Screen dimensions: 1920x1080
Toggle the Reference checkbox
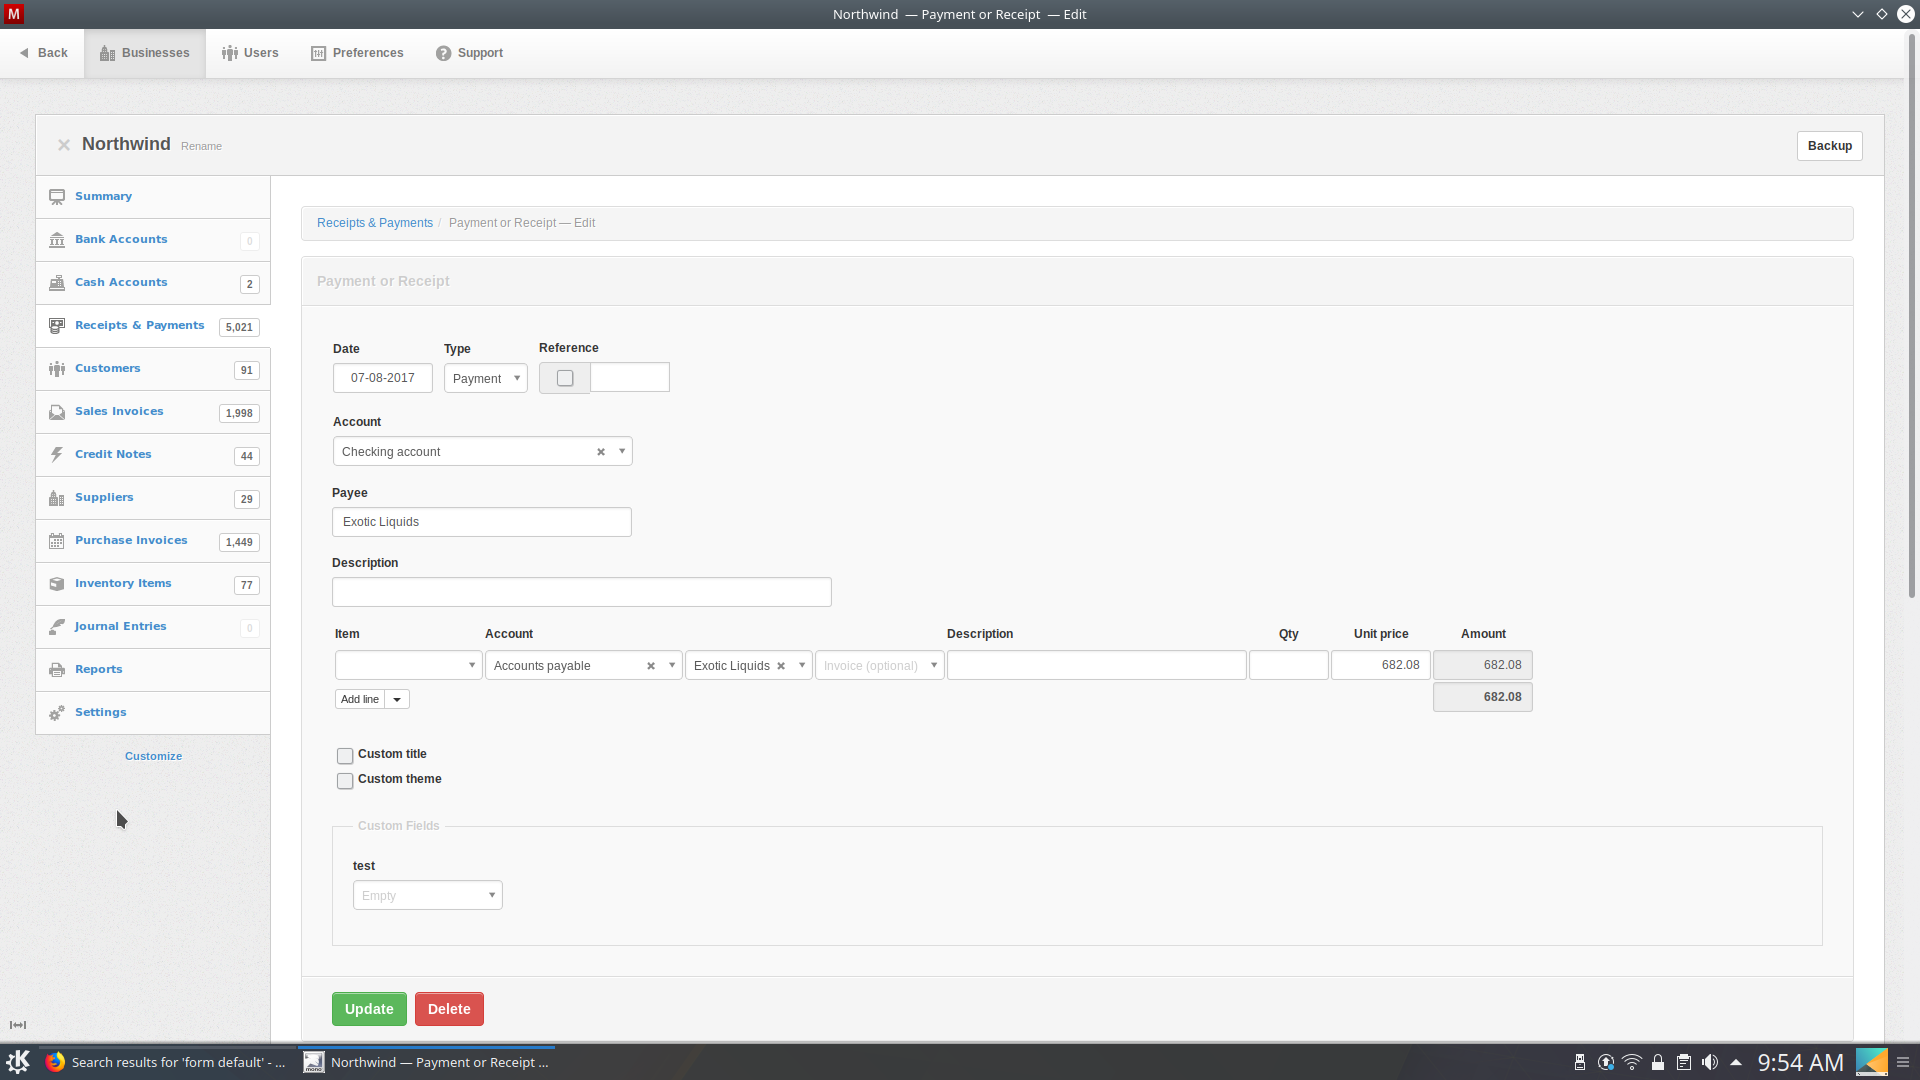tap(565, 378)
